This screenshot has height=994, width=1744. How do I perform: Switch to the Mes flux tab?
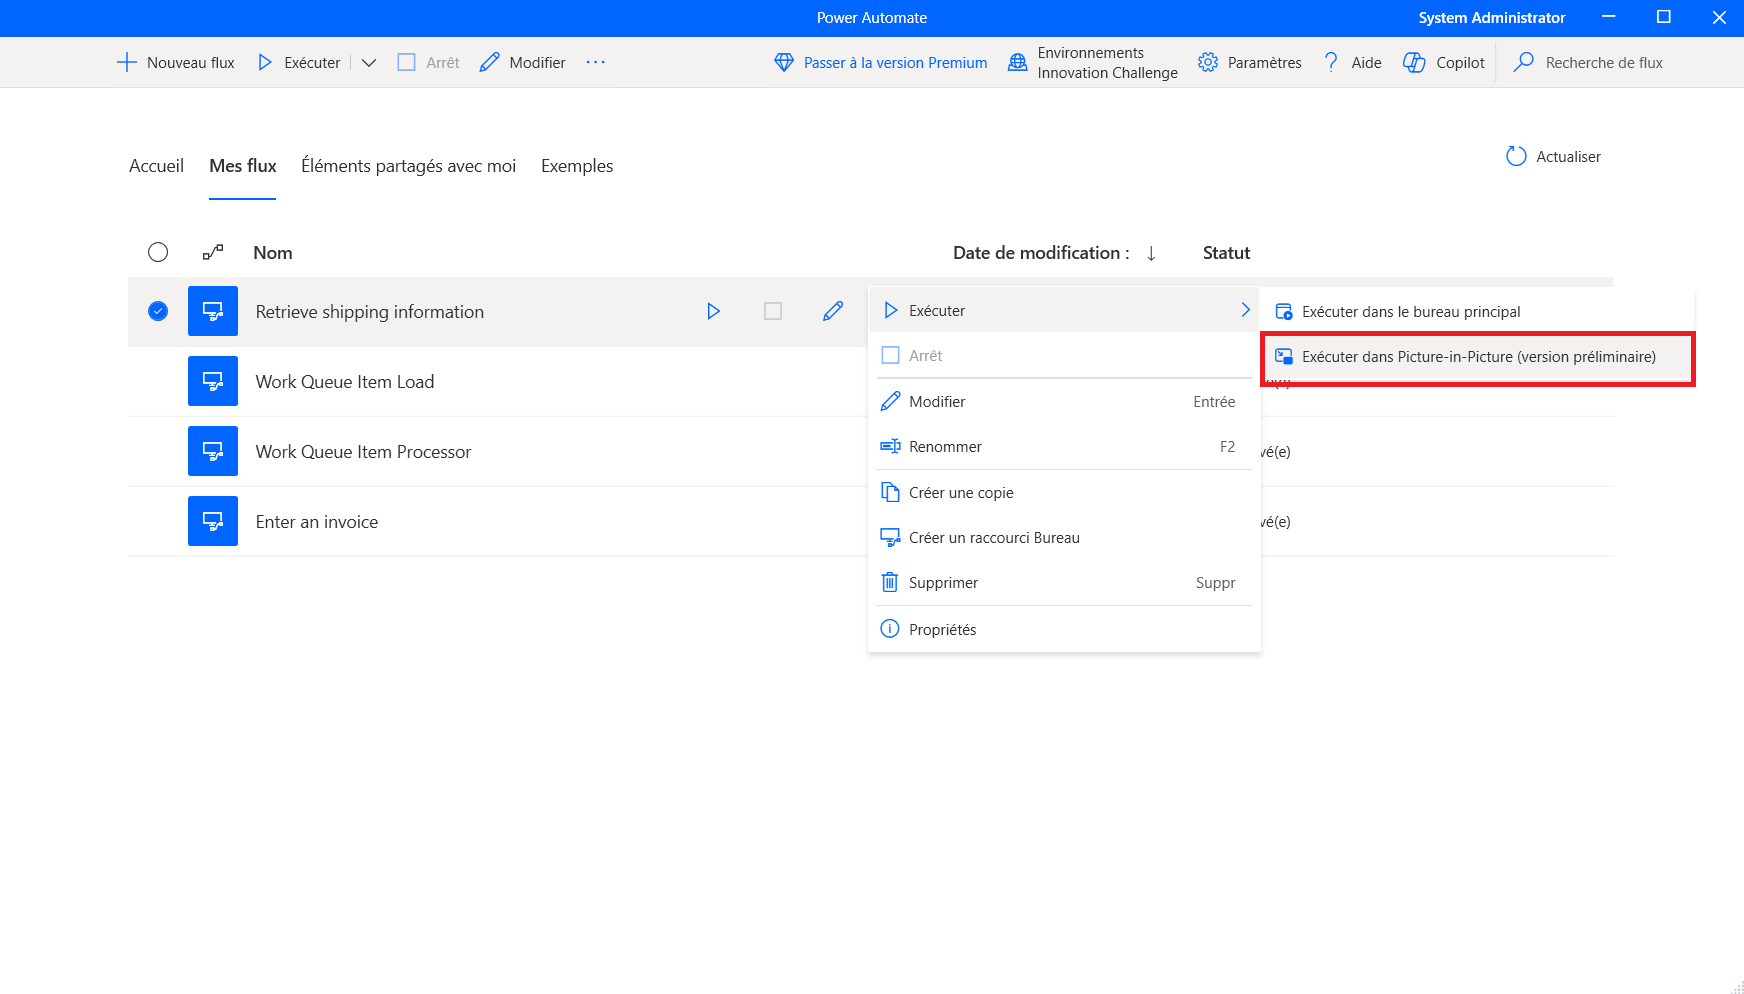click(243, 166)
